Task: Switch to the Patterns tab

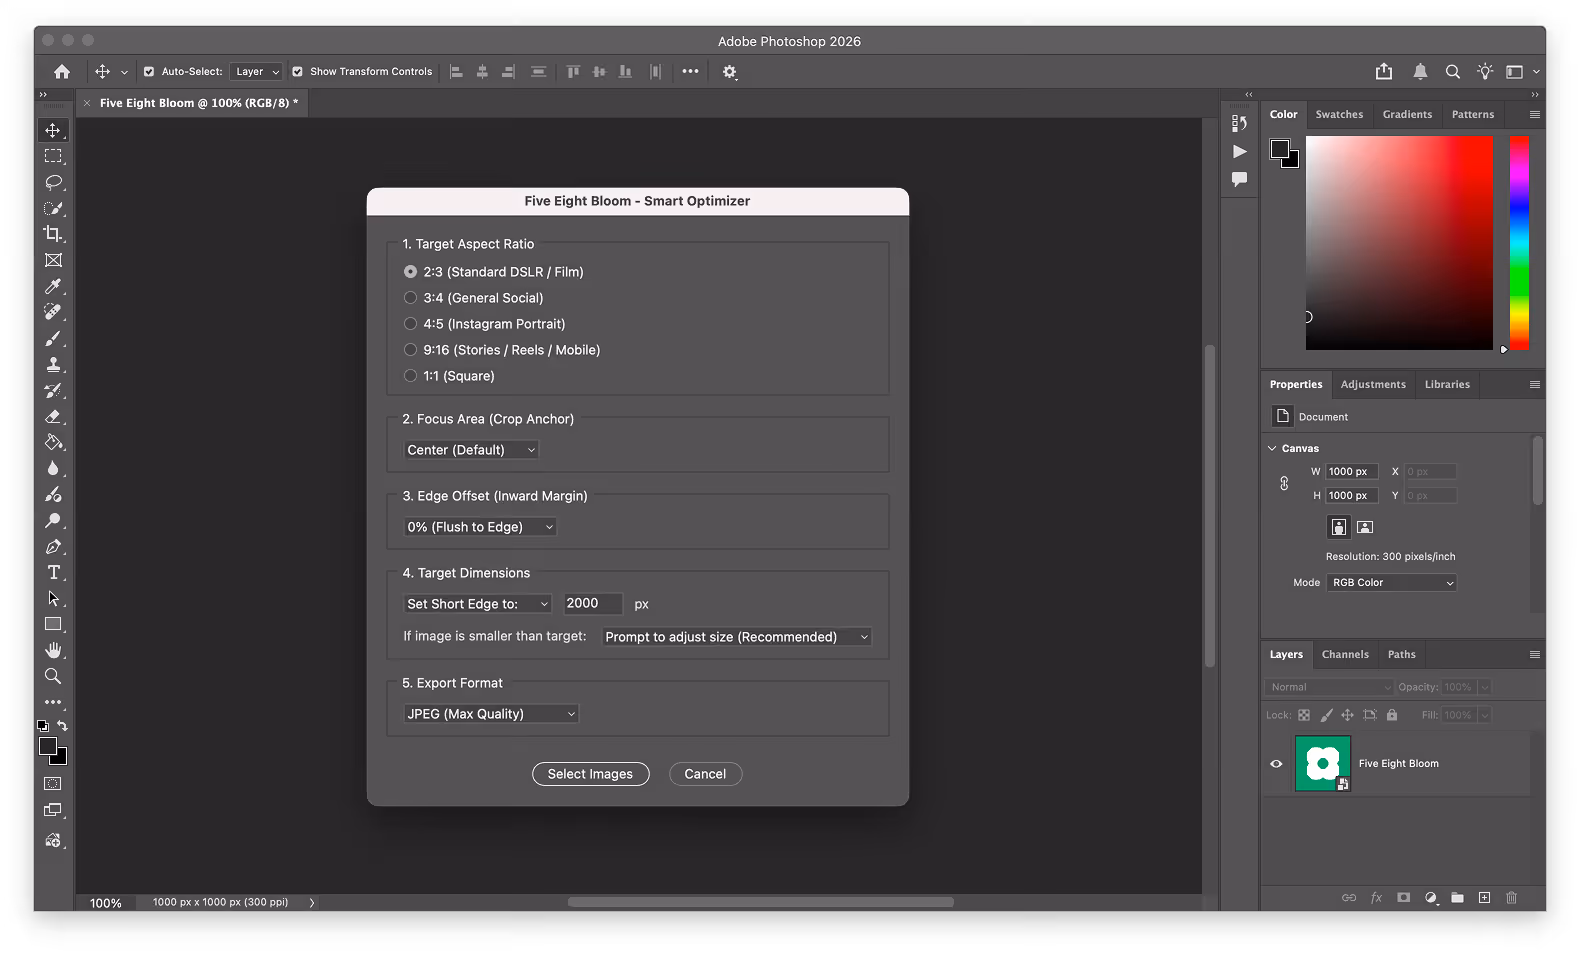Action: pyautogui.click(x=1473, y=115)
